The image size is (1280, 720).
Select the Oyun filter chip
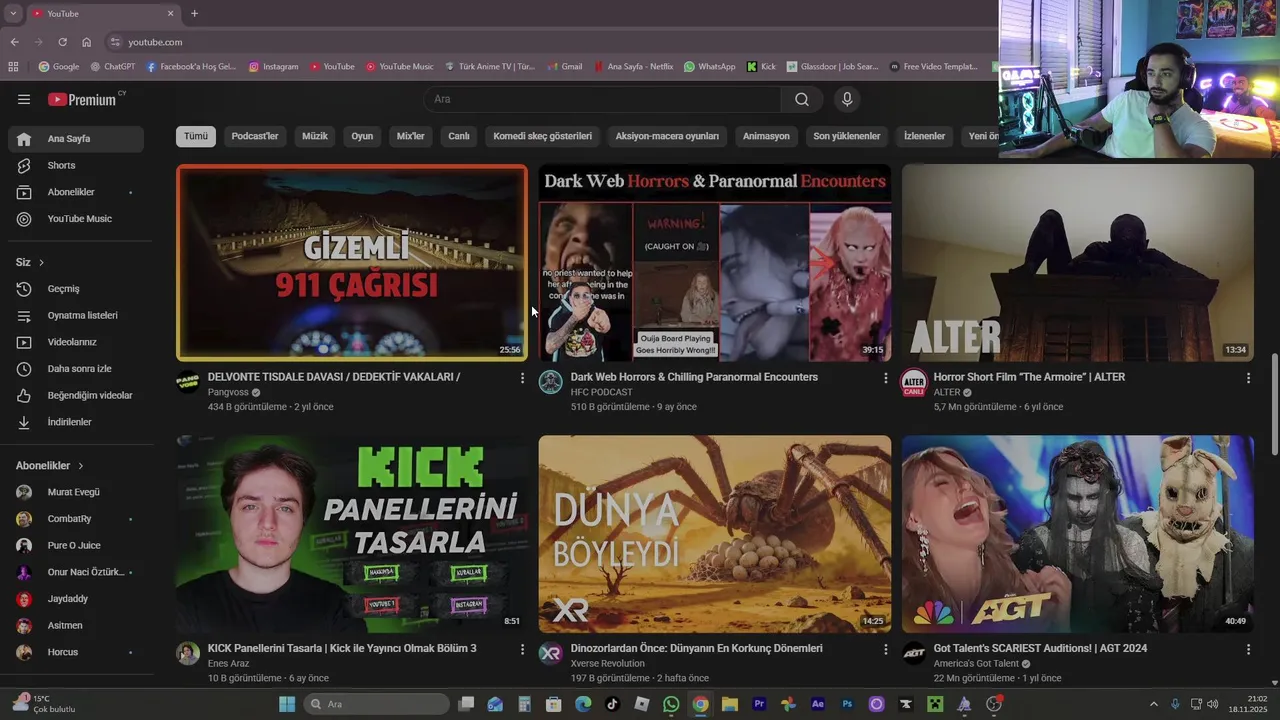pyautogui.click(x=362, y=136)
